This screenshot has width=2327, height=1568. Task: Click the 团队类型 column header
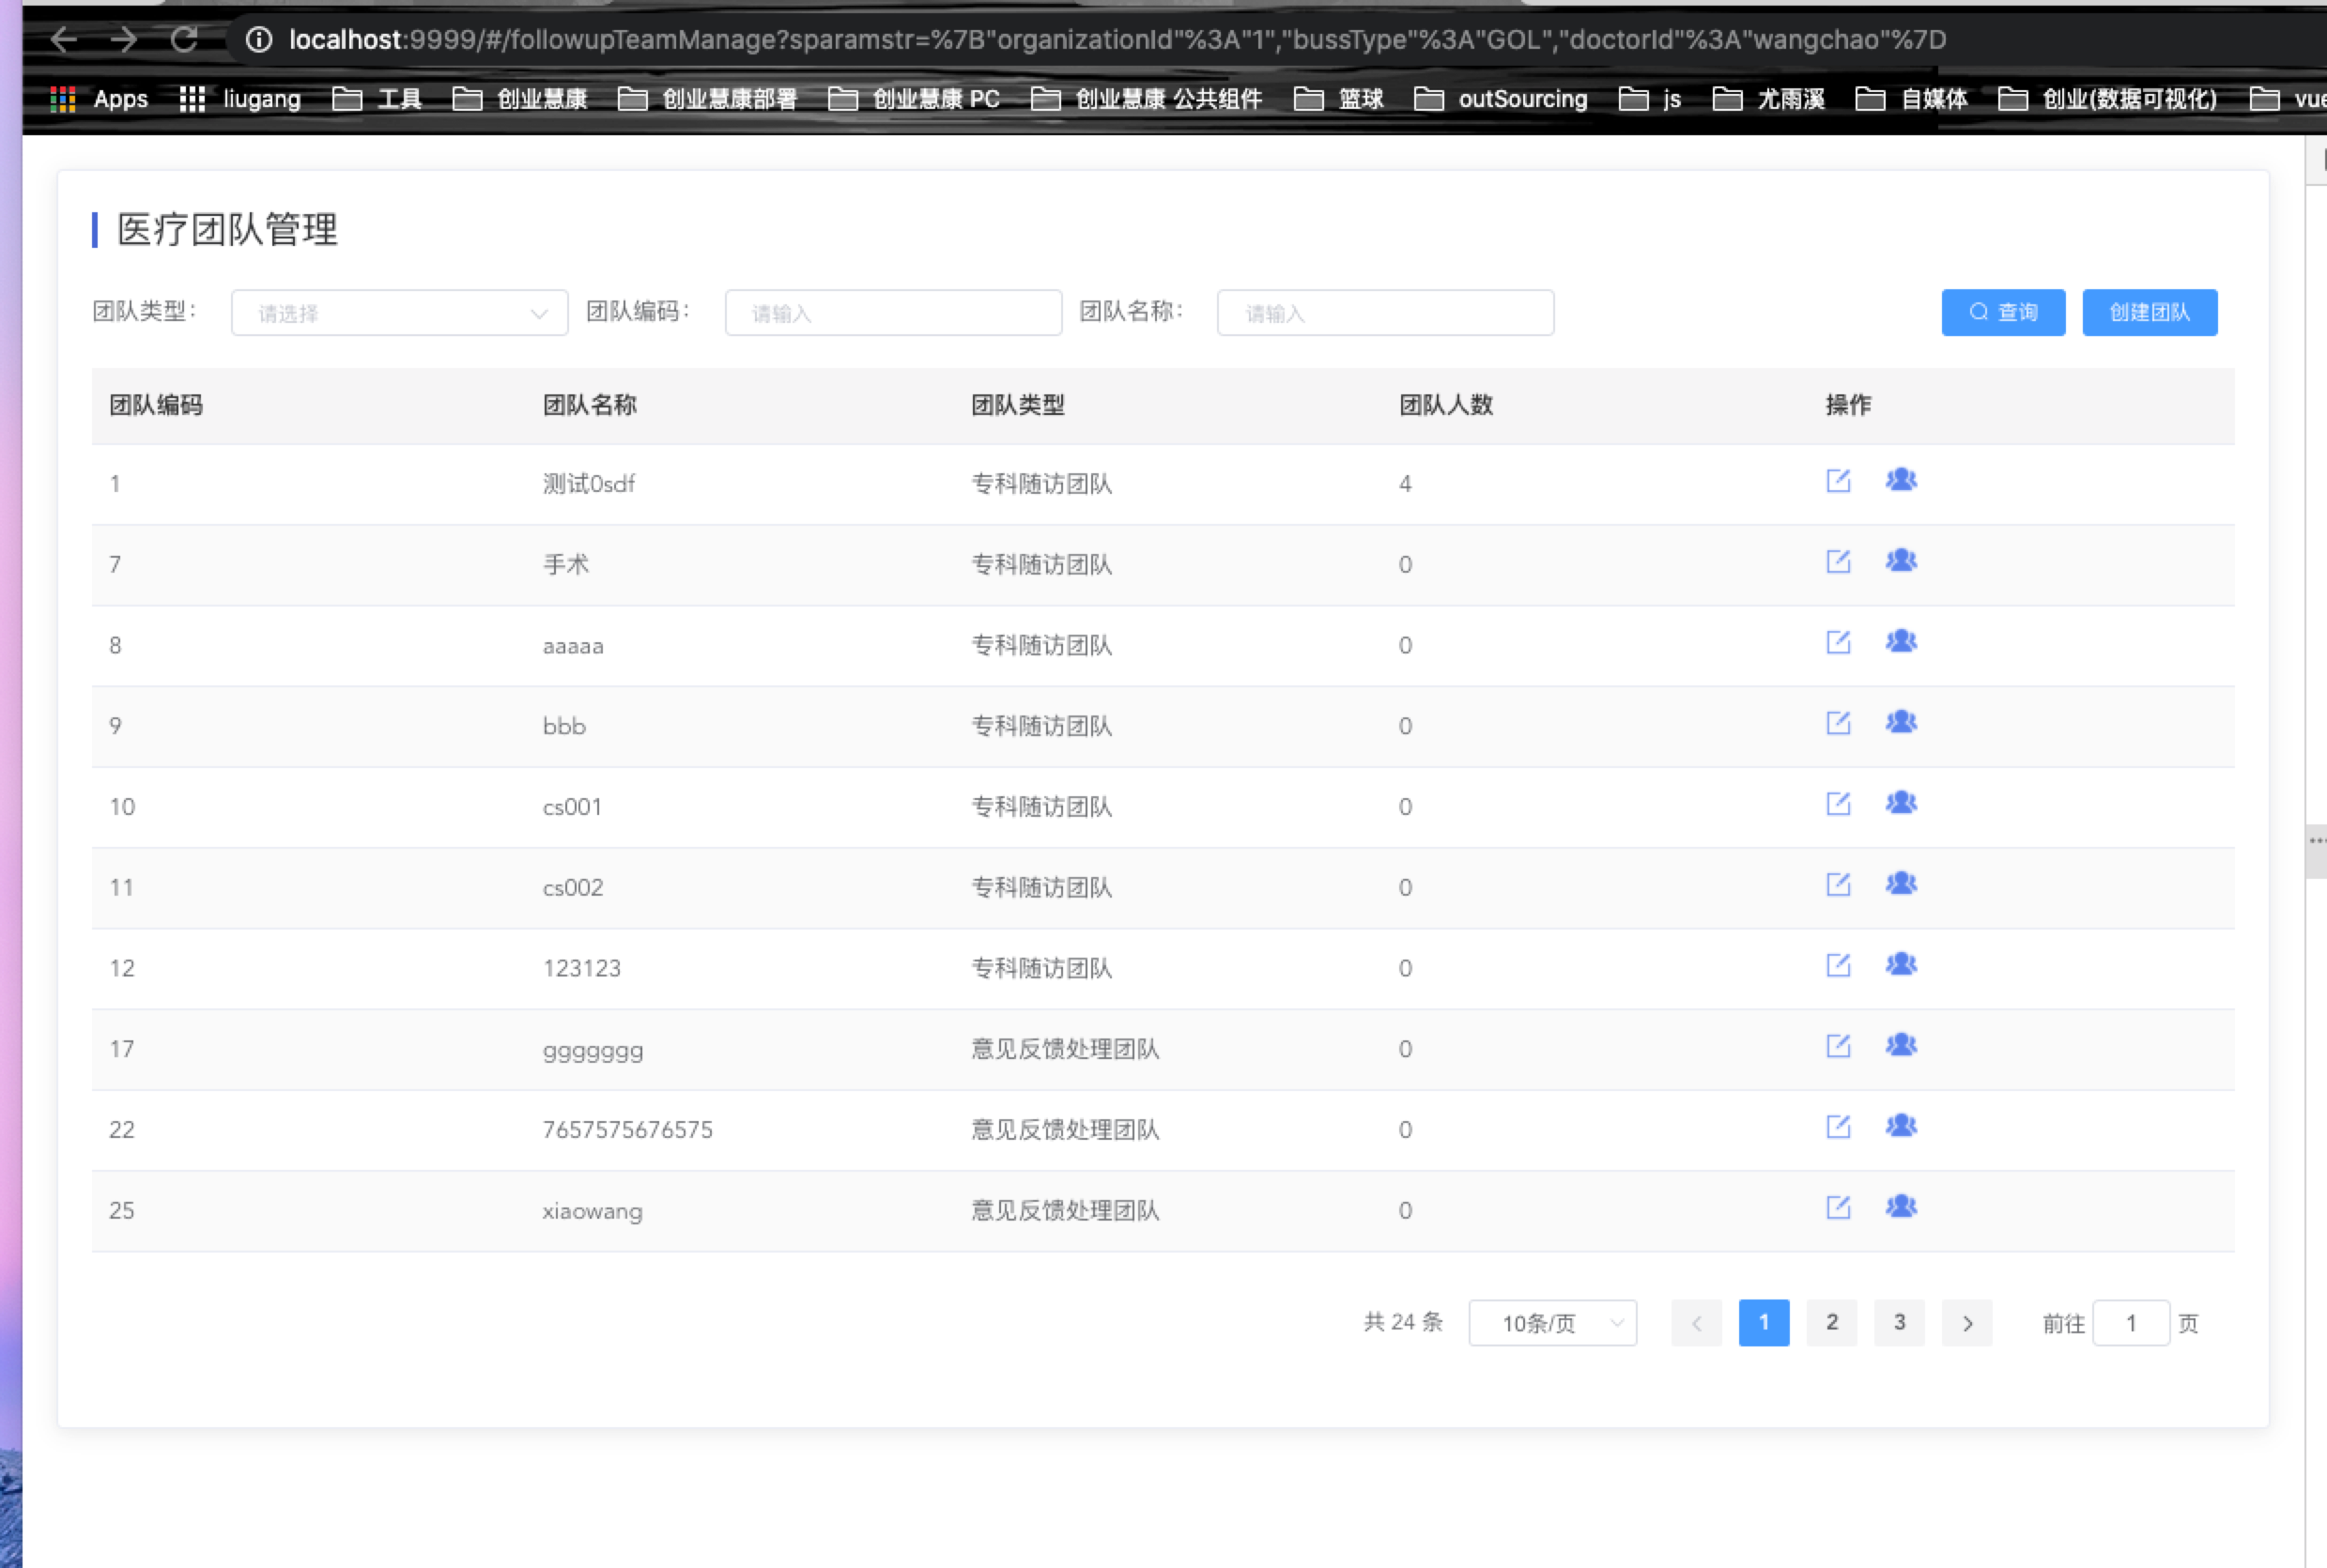click(1018, 405)
